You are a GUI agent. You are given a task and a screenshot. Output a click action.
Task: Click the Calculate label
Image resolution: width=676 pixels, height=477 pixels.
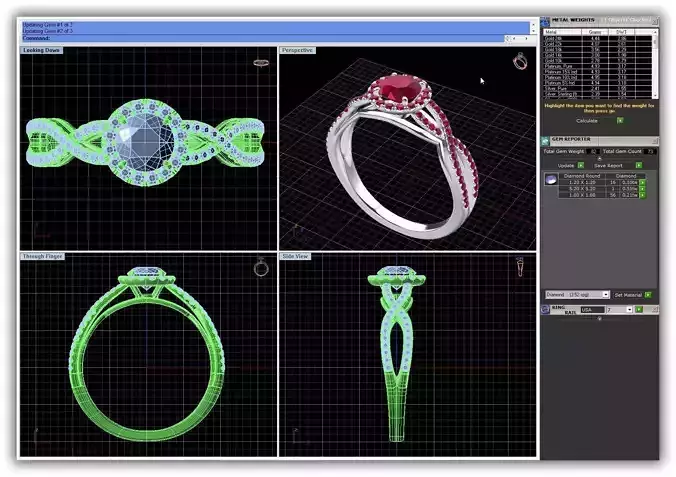[x=587, y=121]
